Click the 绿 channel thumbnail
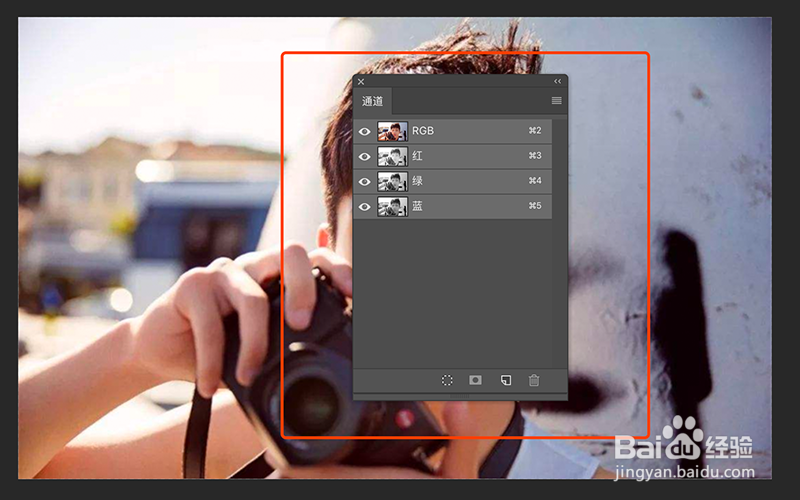 392,181
